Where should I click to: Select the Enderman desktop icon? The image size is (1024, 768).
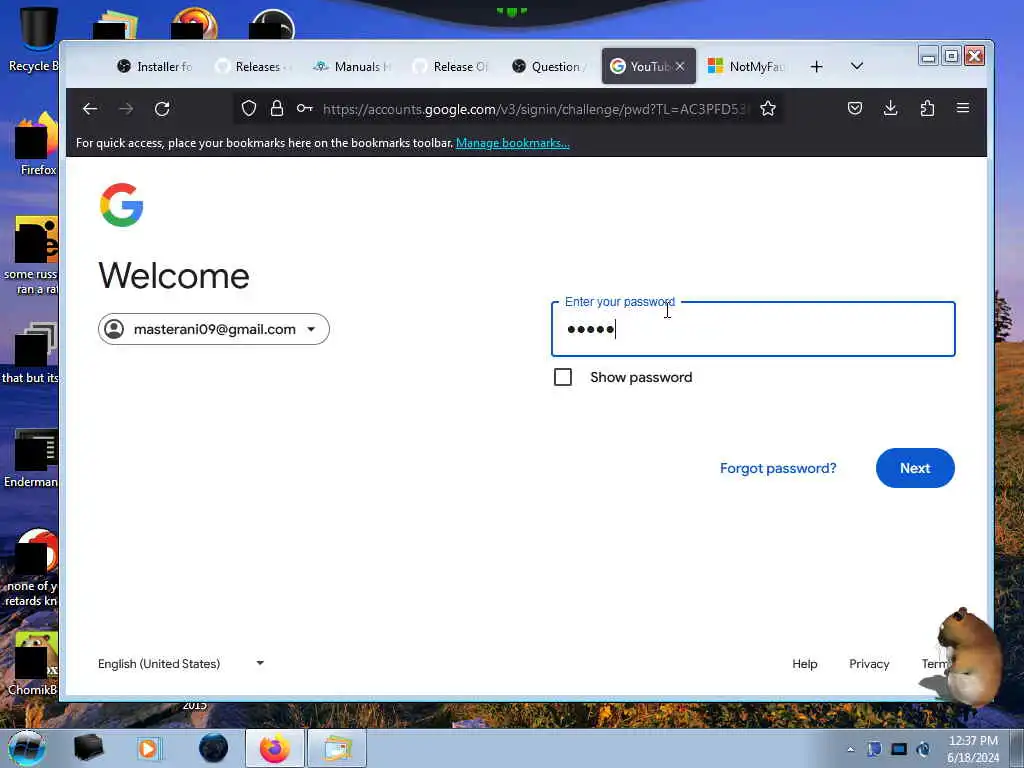31,458
